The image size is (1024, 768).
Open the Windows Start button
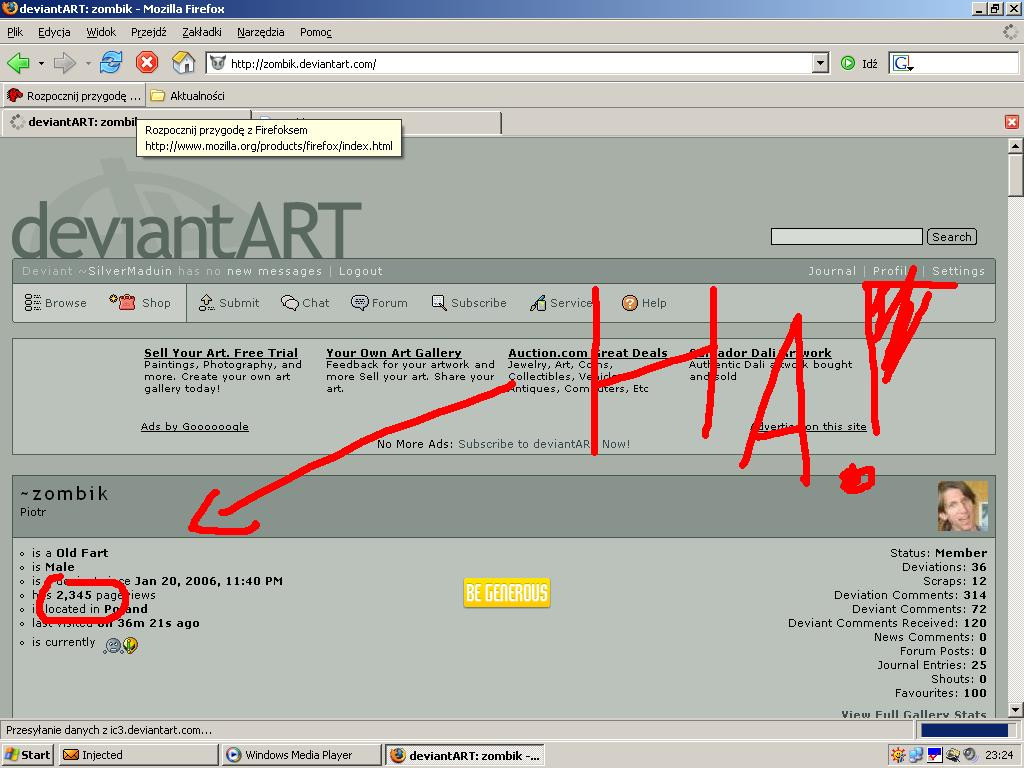pyautogui.click(x=27, y=755)
